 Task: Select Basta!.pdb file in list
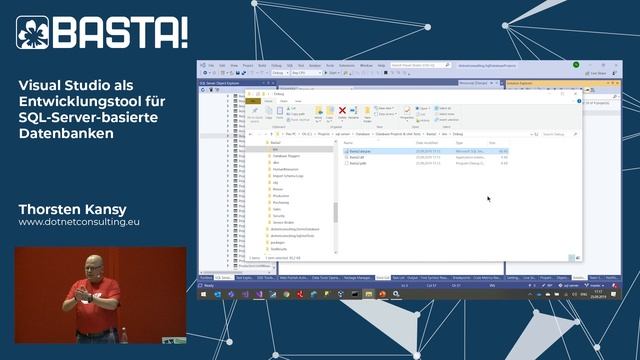[426, 163]
